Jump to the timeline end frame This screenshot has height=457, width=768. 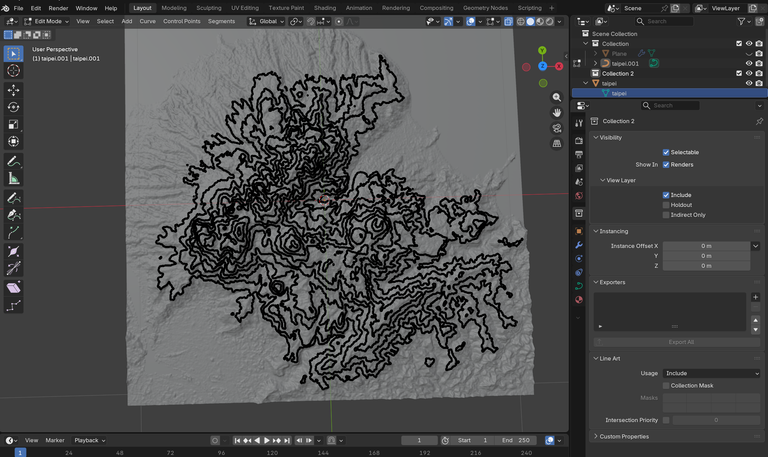pos(287,440)
